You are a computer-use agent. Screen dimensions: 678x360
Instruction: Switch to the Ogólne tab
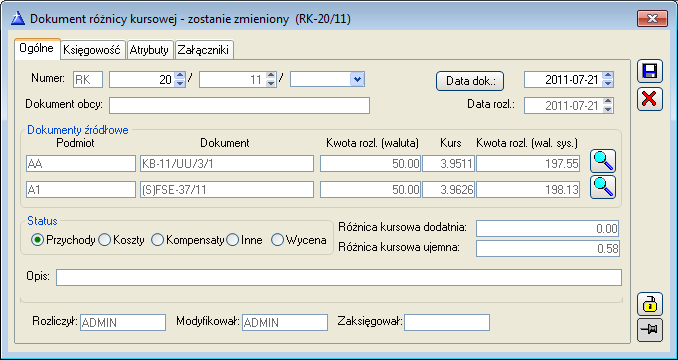click(37, 48)
